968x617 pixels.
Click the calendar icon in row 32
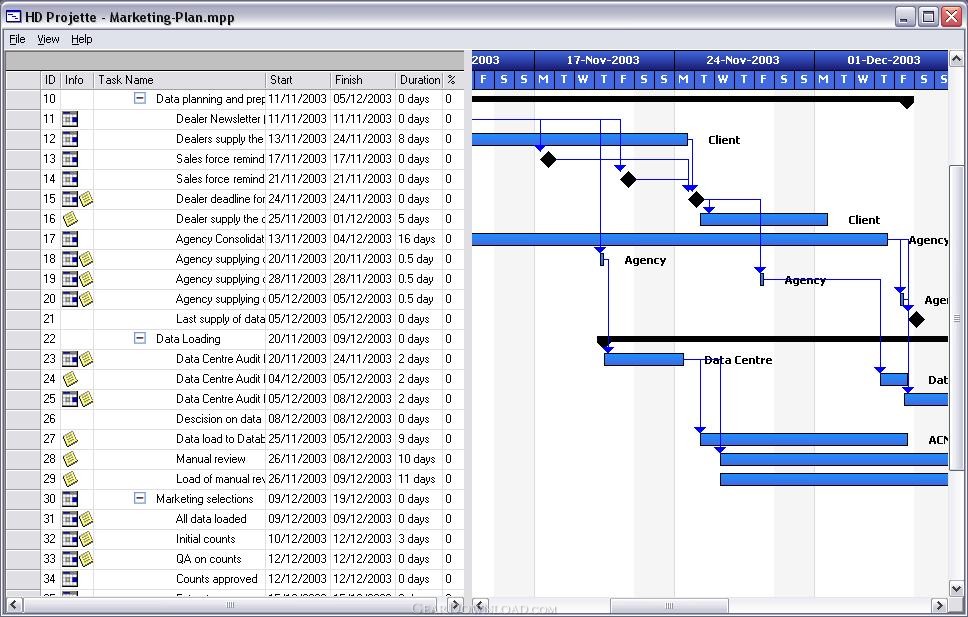(x=70, y=539)
